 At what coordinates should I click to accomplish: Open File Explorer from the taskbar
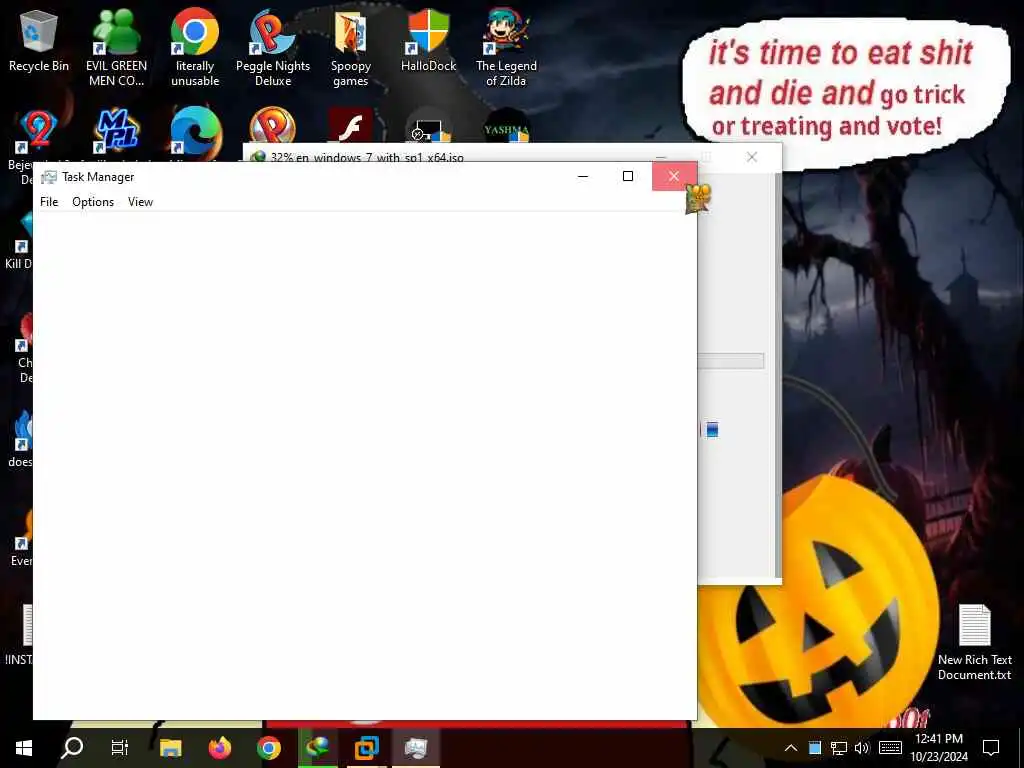pyautogui.click(x=170, y=748)
